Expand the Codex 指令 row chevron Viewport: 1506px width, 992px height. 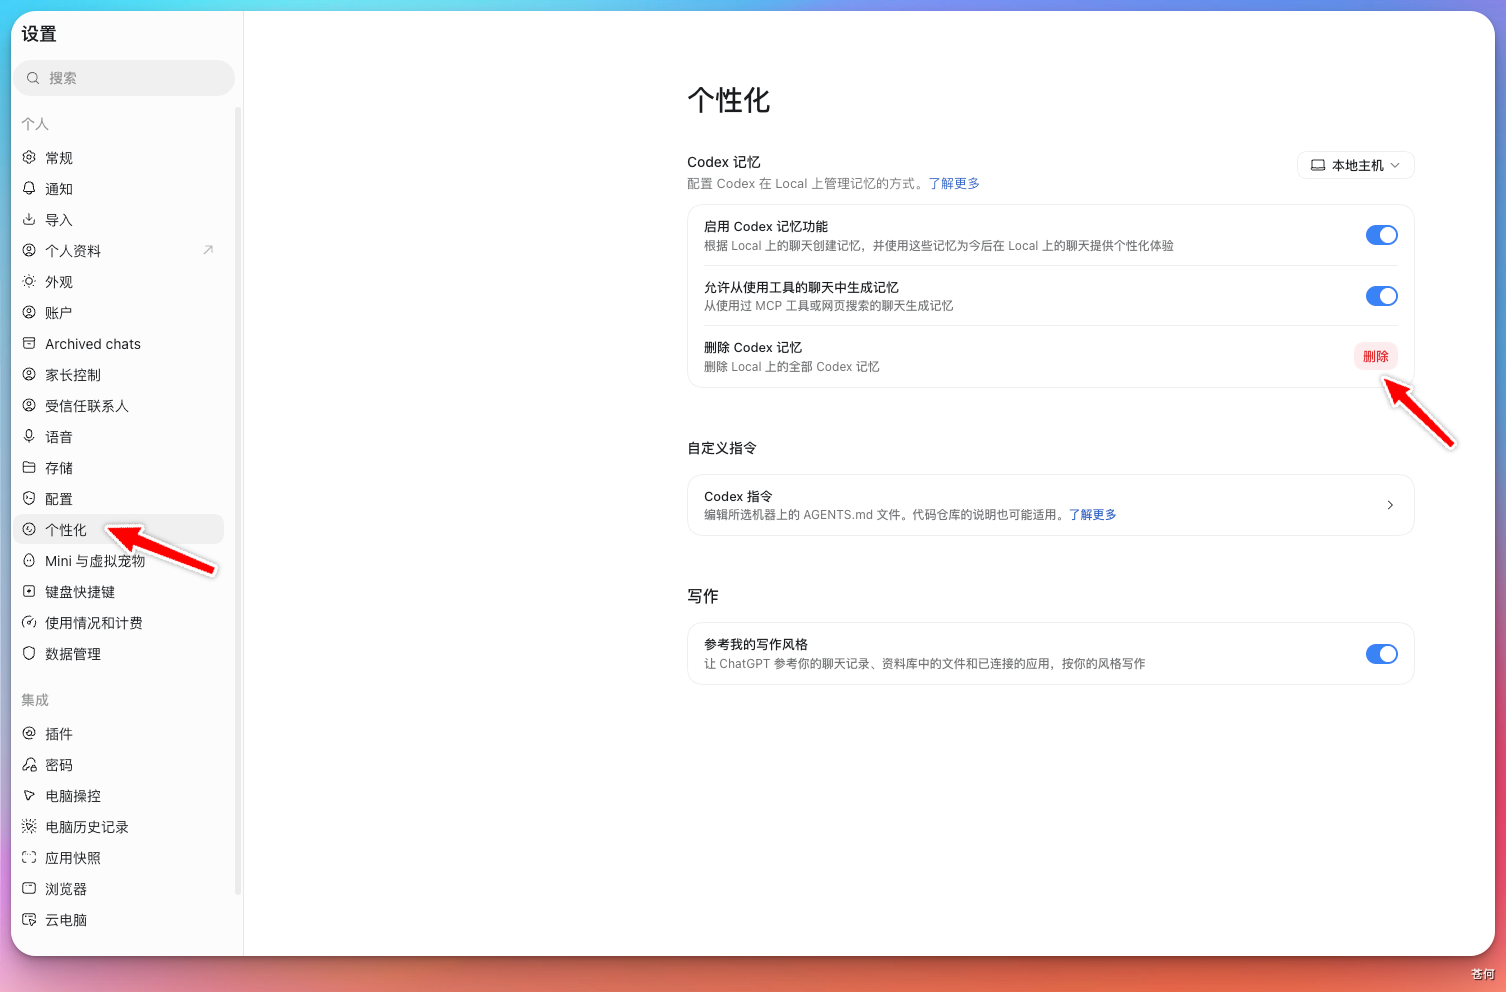coord(1390,505)
